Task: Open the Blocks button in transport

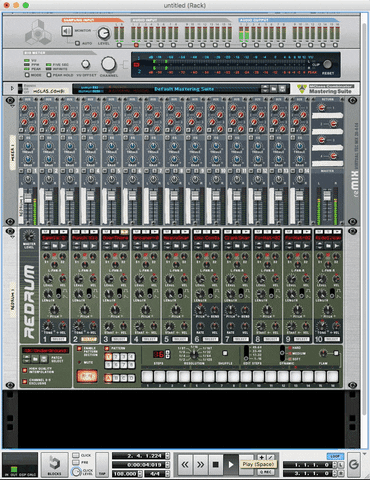Action: (54, 464)
